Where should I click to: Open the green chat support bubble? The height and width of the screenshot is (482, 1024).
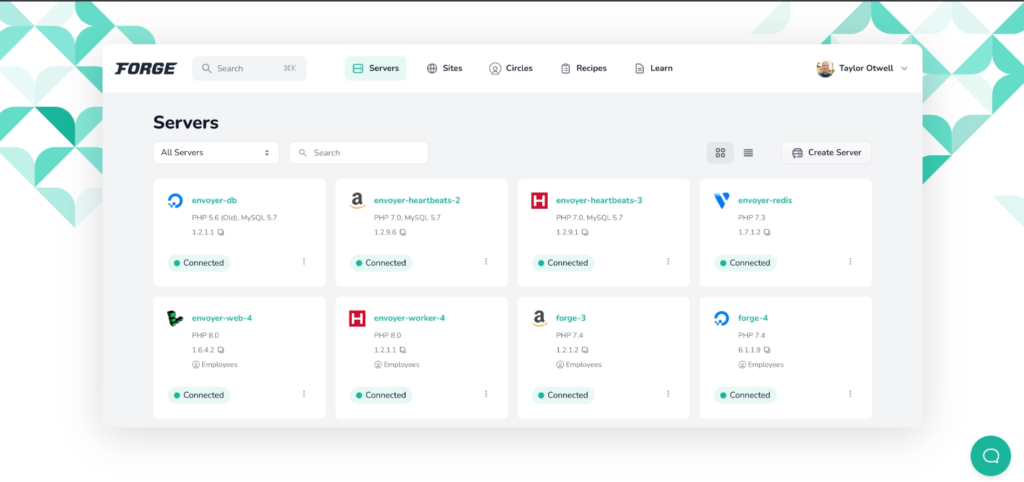[991, 456]
